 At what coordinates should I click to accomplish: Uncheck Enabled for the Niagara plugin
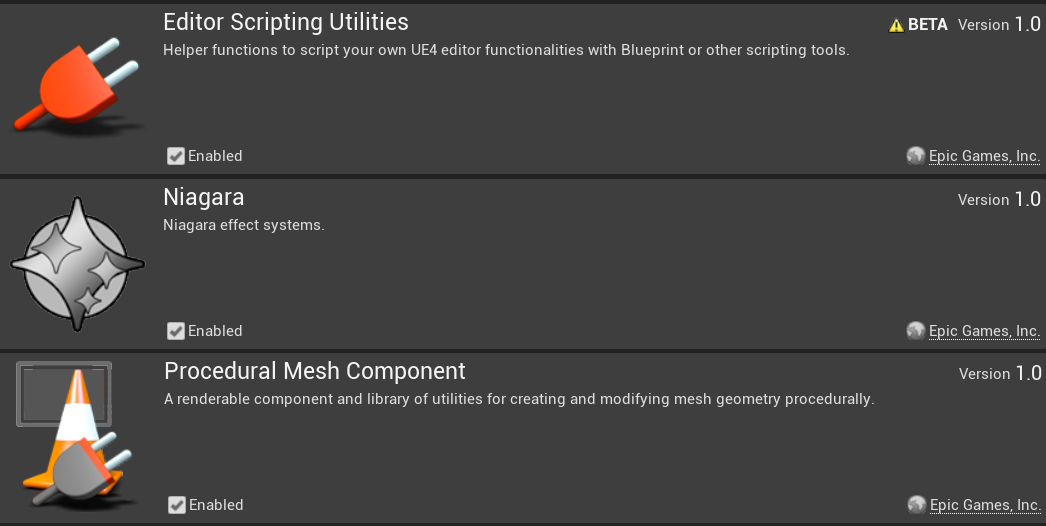pos(175,331)
